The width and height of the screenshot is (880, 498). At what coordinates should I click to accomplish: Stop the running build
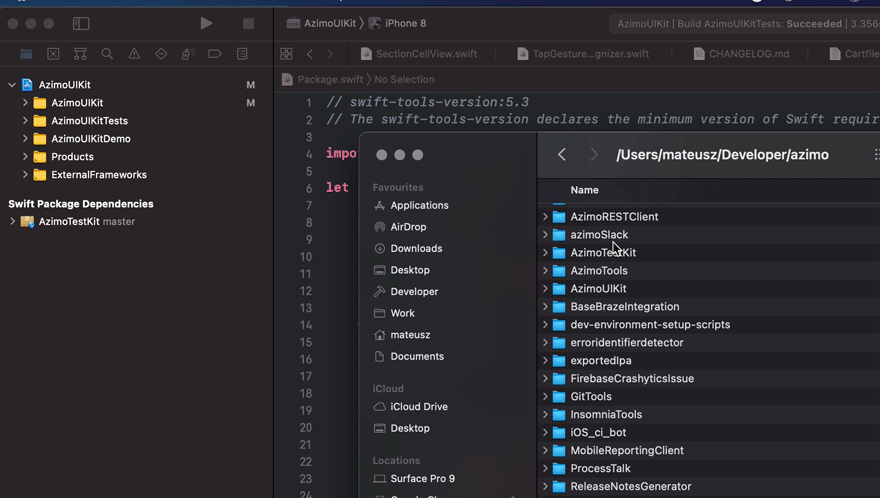coord(248,24)
